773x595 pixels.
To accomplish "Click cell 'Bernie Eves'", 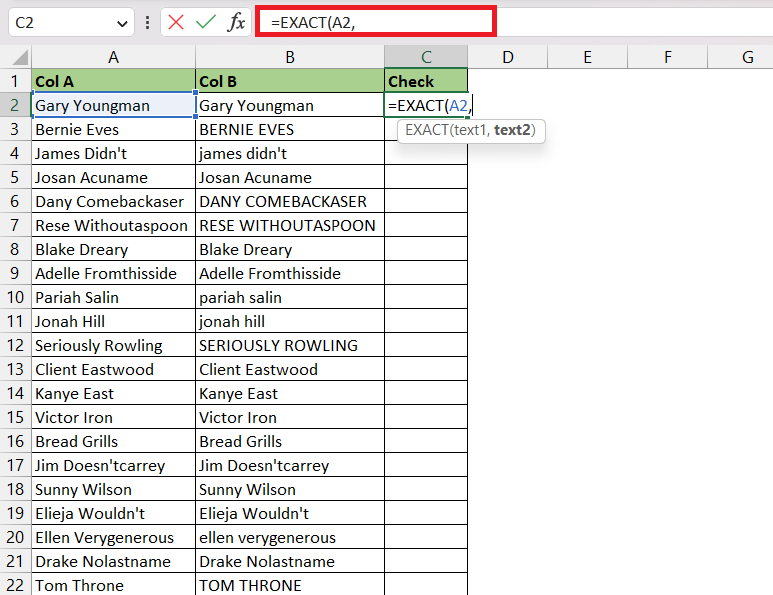I will click(113, 129).
